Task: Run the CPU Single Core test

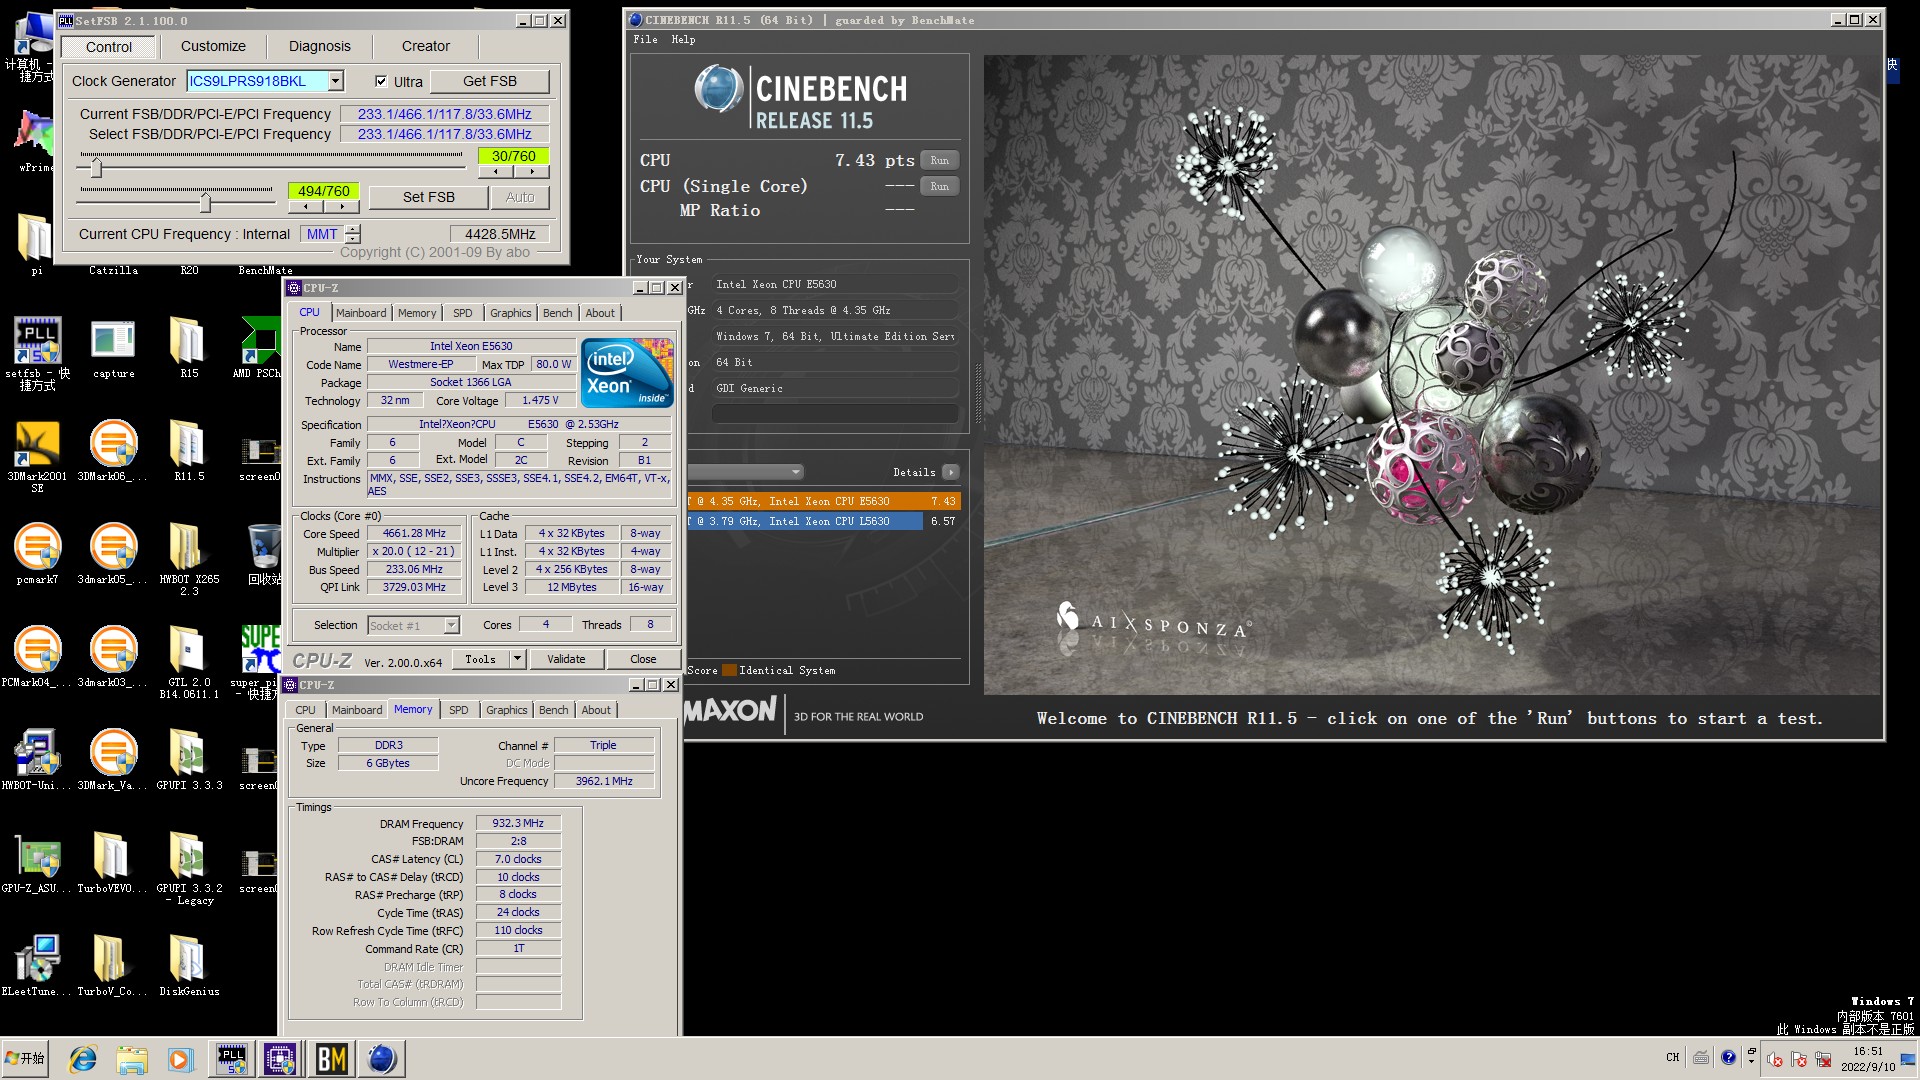Action: [940, 187]
